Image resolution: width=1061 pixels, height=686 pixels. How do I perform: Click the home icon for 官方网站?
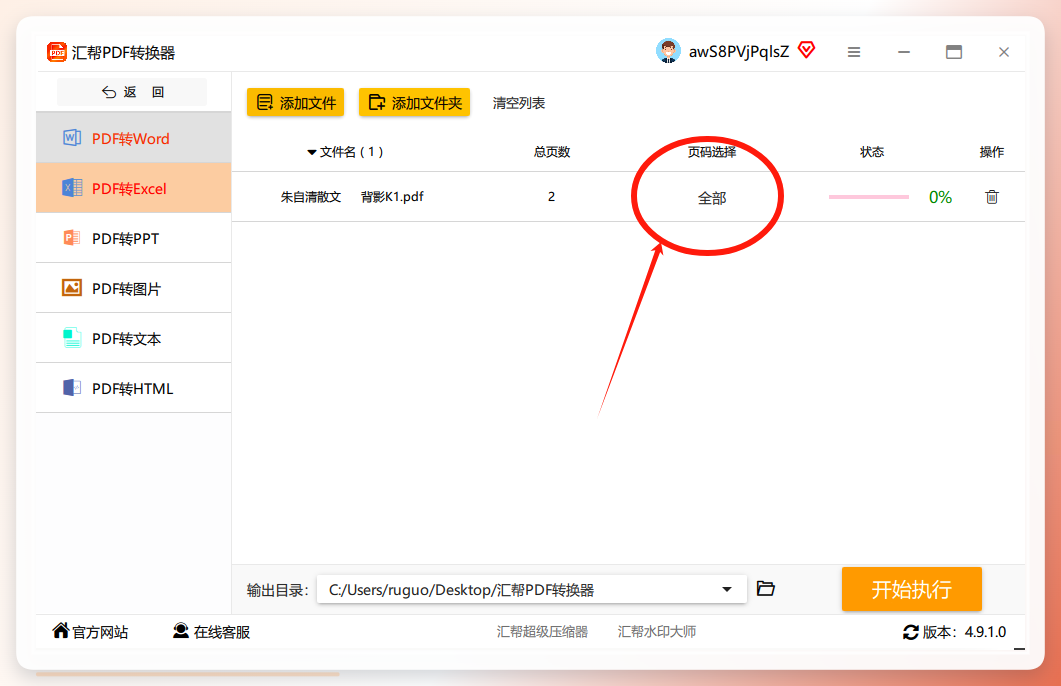tap(61, 631)
